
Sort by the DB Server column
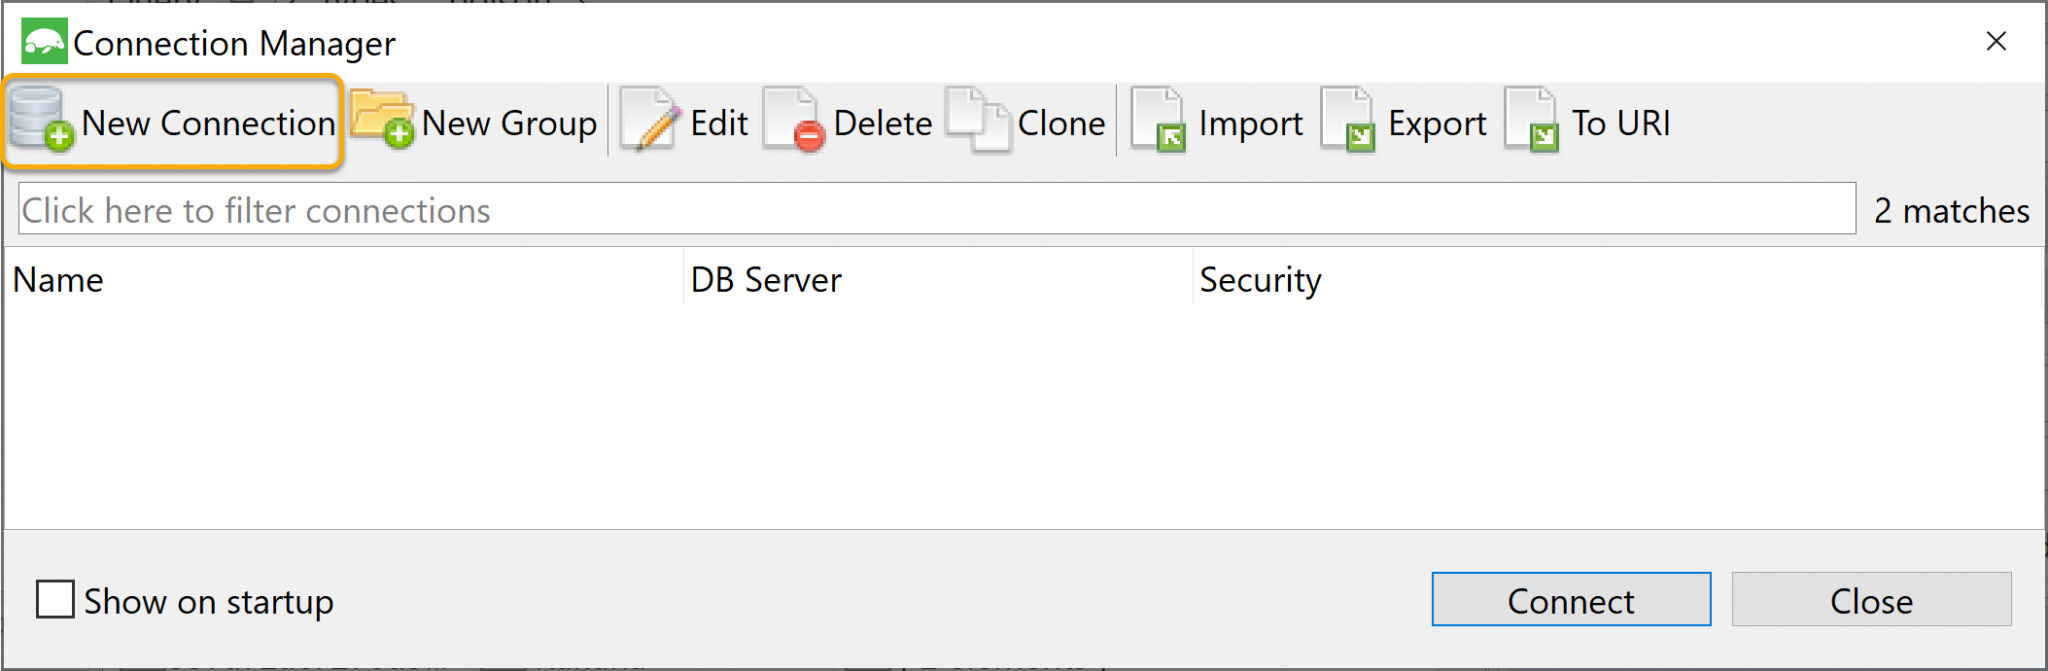[x=766, y=280]
